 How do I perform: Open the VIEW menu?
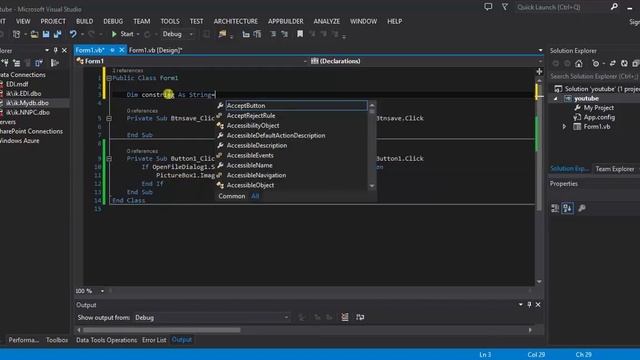tap(23, 21)
